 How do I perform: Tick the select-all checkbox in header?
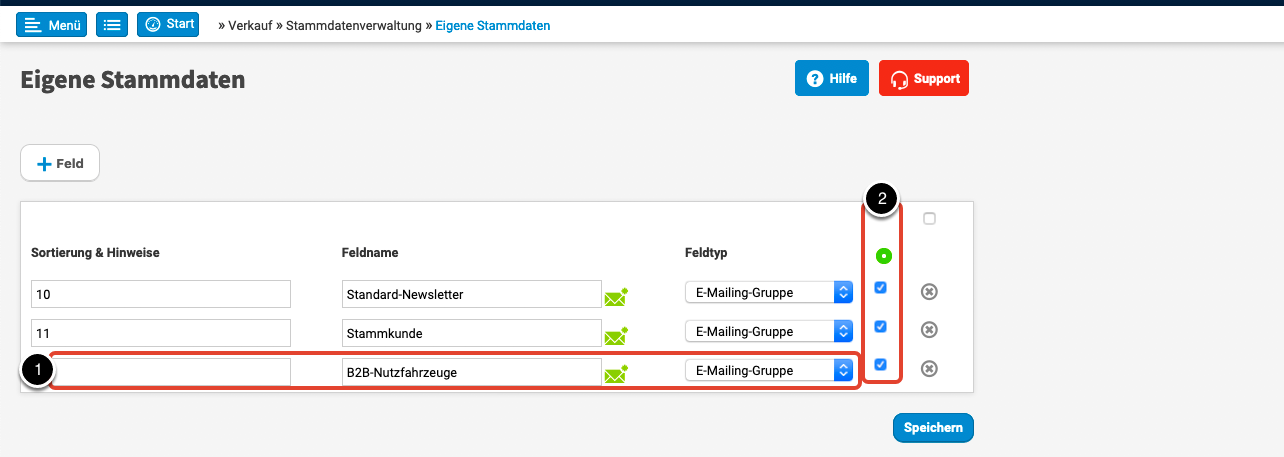click(x=929, y=218)
